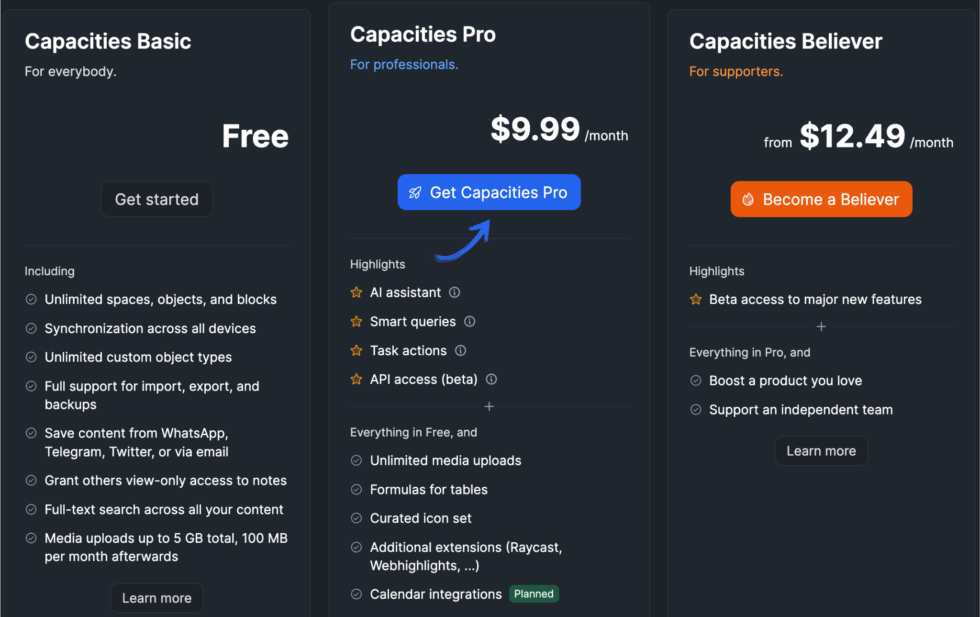980x617 pixels.
Task: Click Learn more on the Basic plan
Action: pos(156,597)
